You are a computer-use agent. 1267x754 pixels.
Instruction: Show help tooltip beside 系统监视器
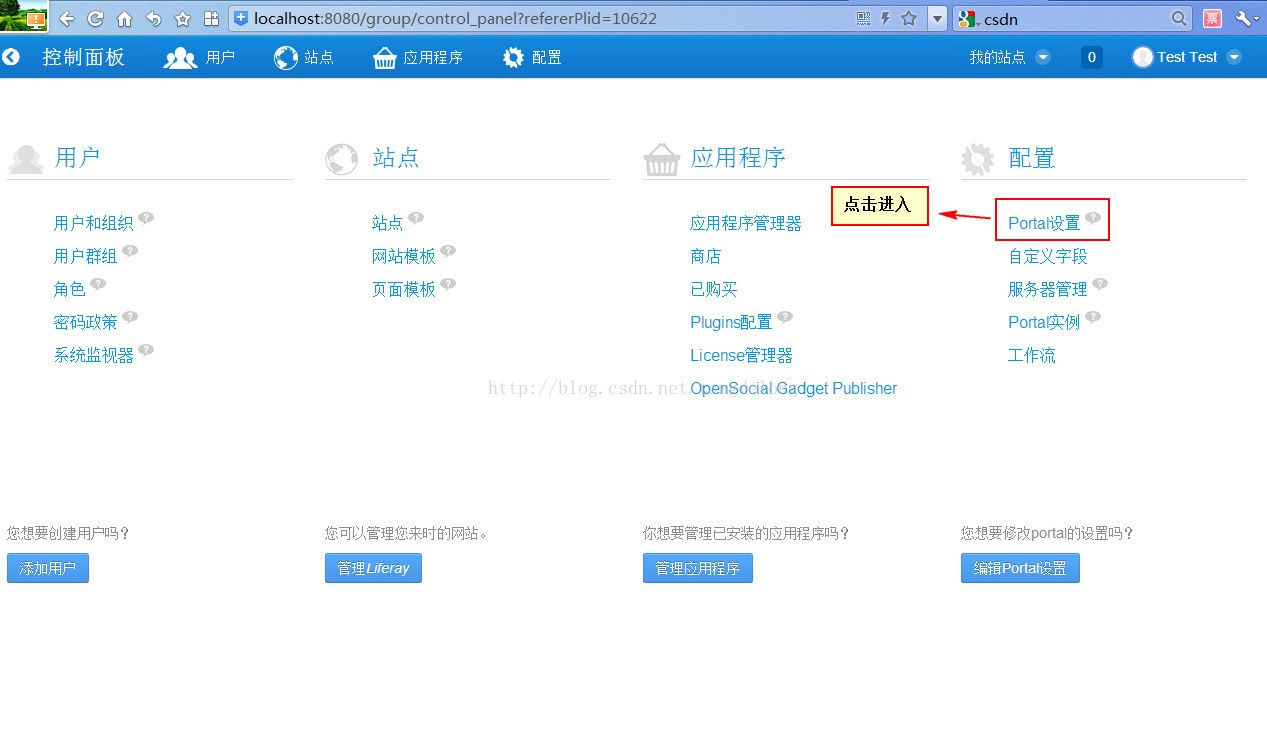(146, 349)
